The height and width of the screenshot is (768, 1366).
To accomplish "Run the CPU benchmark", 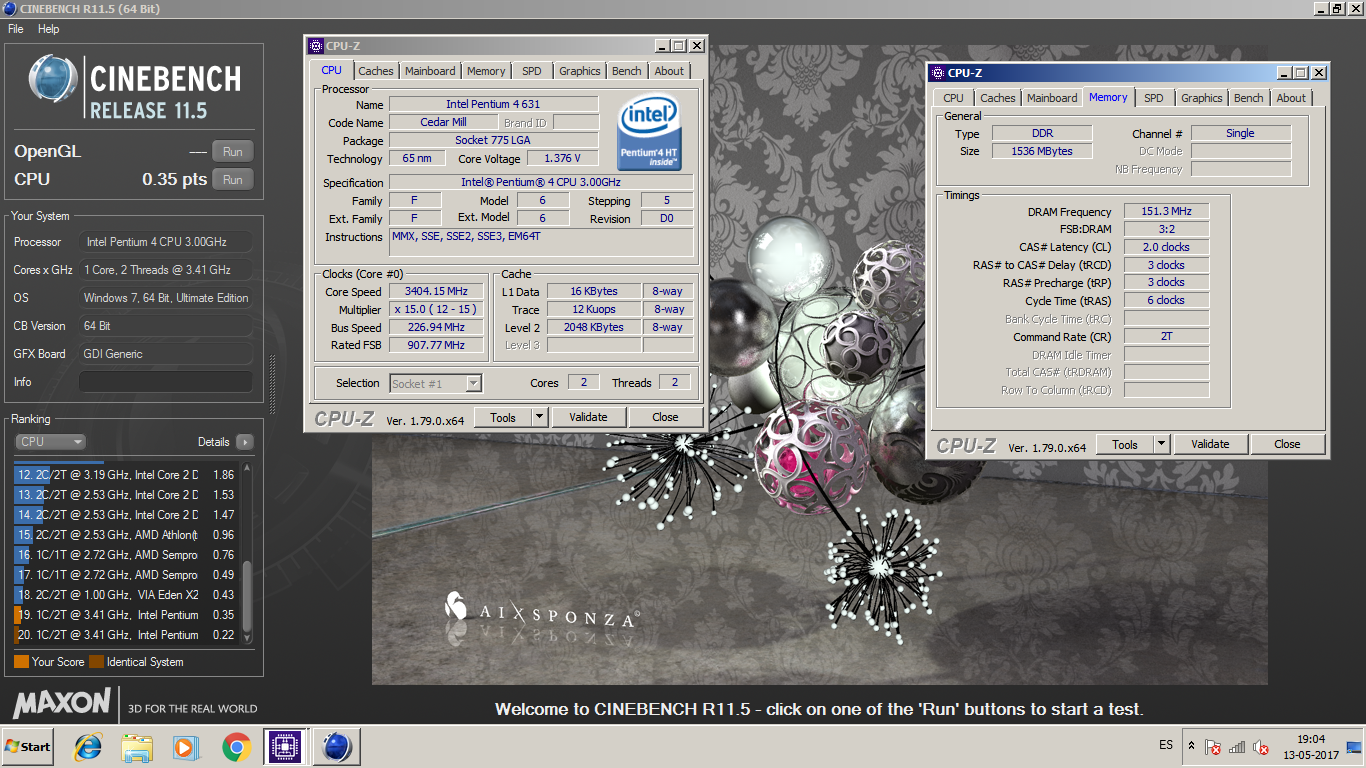I will (233, 180).
